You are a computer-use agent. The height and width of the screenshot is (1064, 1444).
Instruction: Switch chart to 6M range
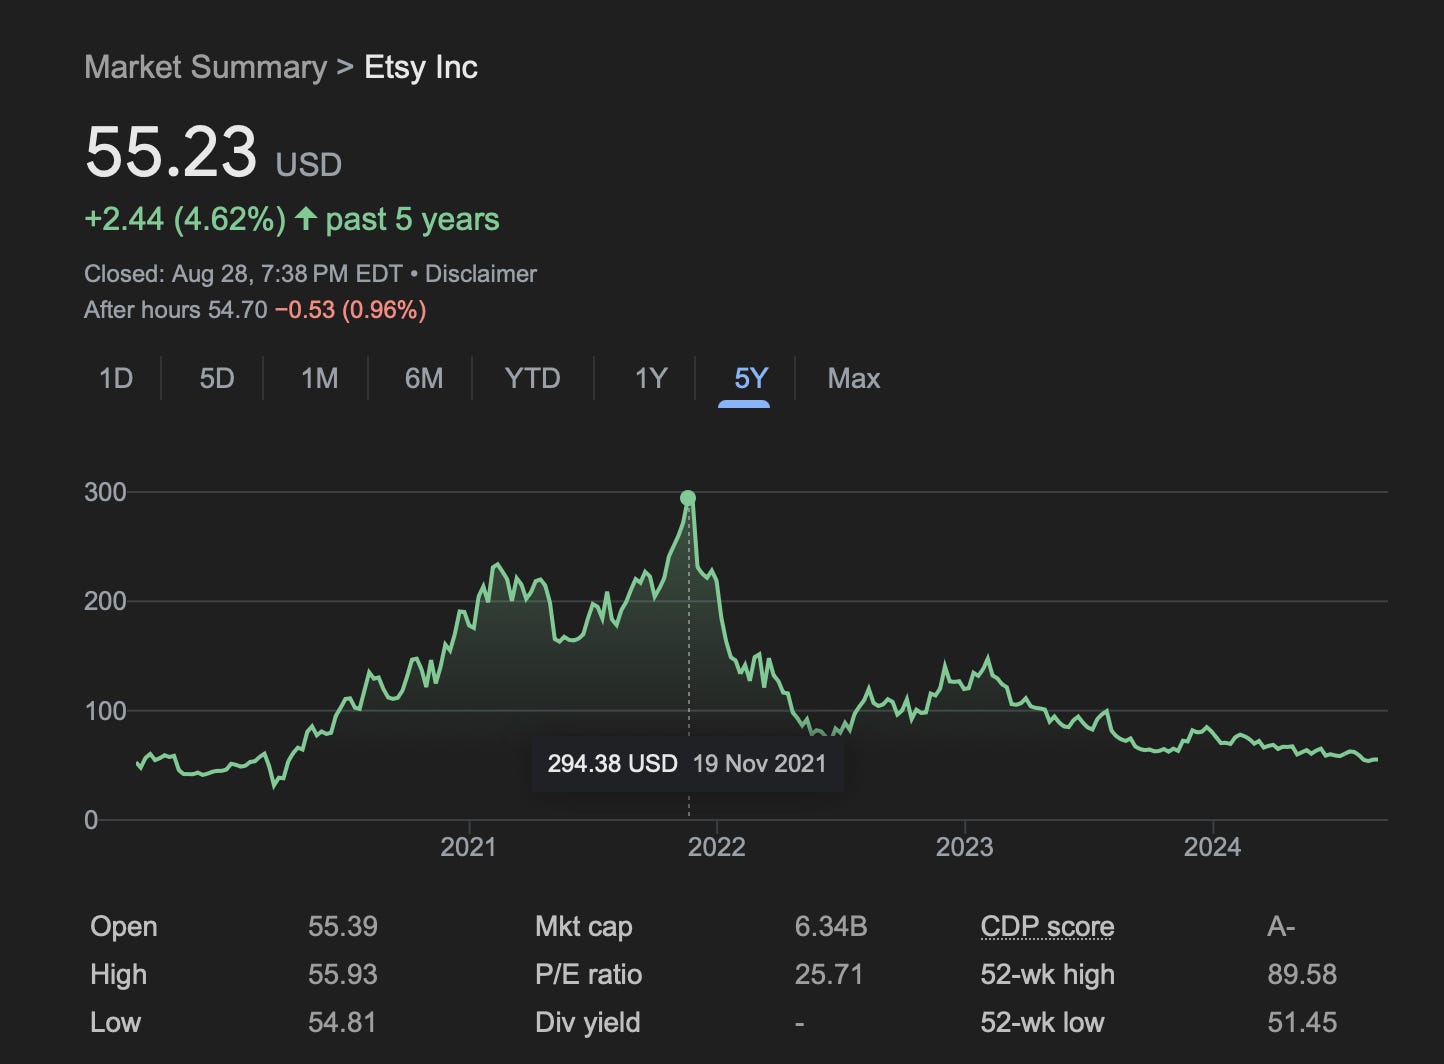pyautogui.click(x=424, y=379)
